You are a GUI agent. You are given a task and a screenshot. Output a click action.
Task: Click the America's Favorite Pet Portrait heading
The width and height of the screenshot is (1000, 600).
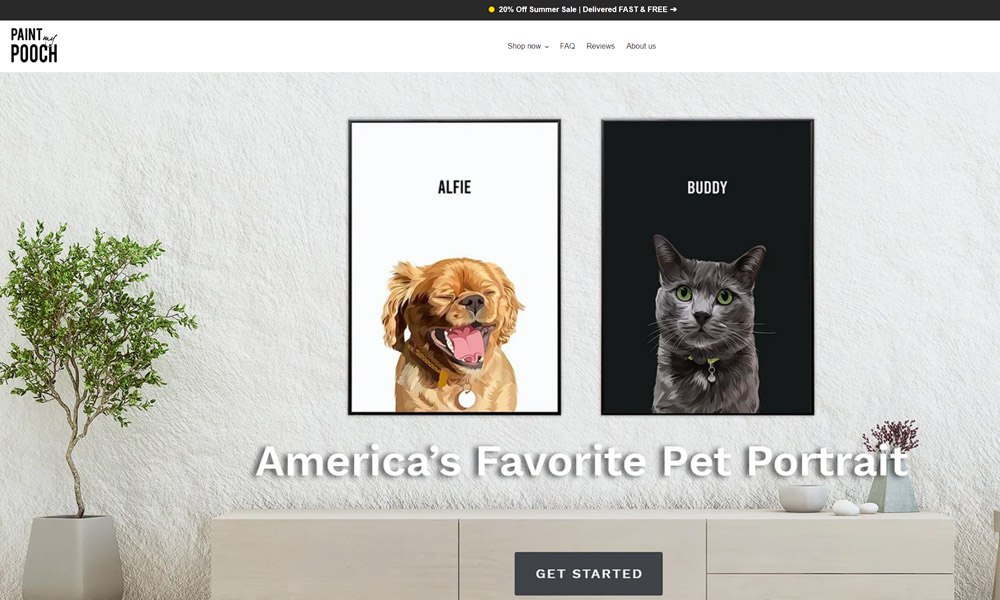[581, 461]
